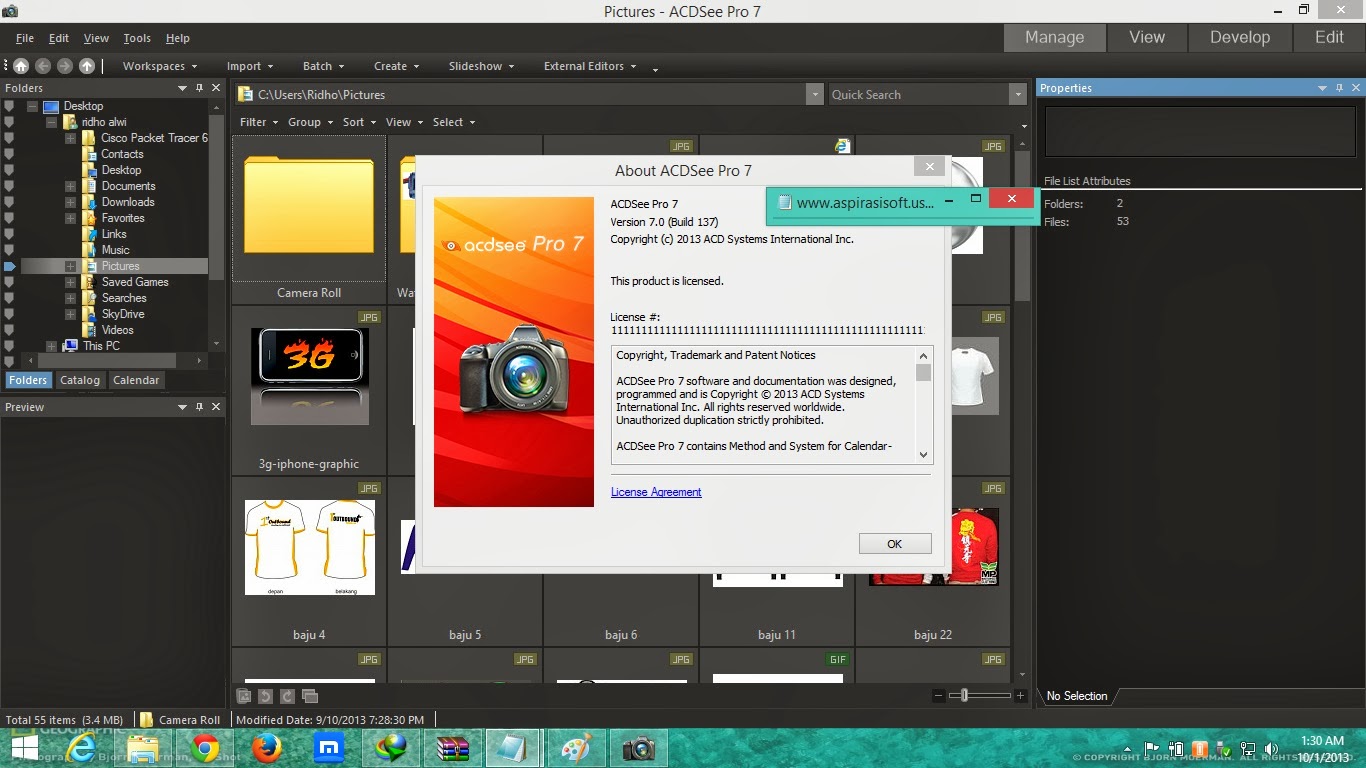Screen dimensions: 1366x768
Task: Toggle Easy-Select marker beside Downloads folder
Action: pyautogui.click(x=9, y=202)
